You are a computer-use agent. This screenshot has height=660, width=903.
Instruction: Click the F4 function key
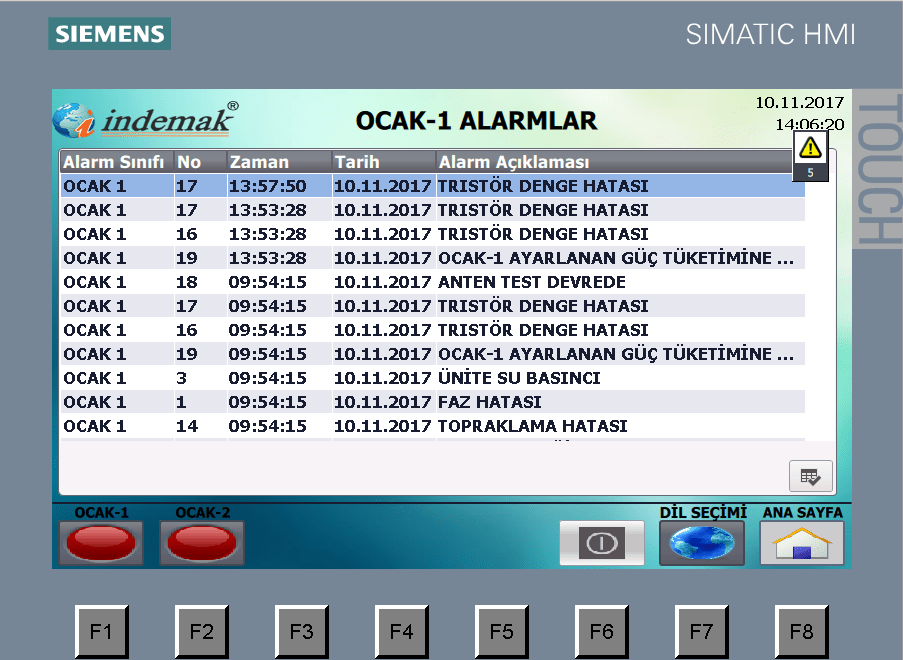click(x=401, y=632)
